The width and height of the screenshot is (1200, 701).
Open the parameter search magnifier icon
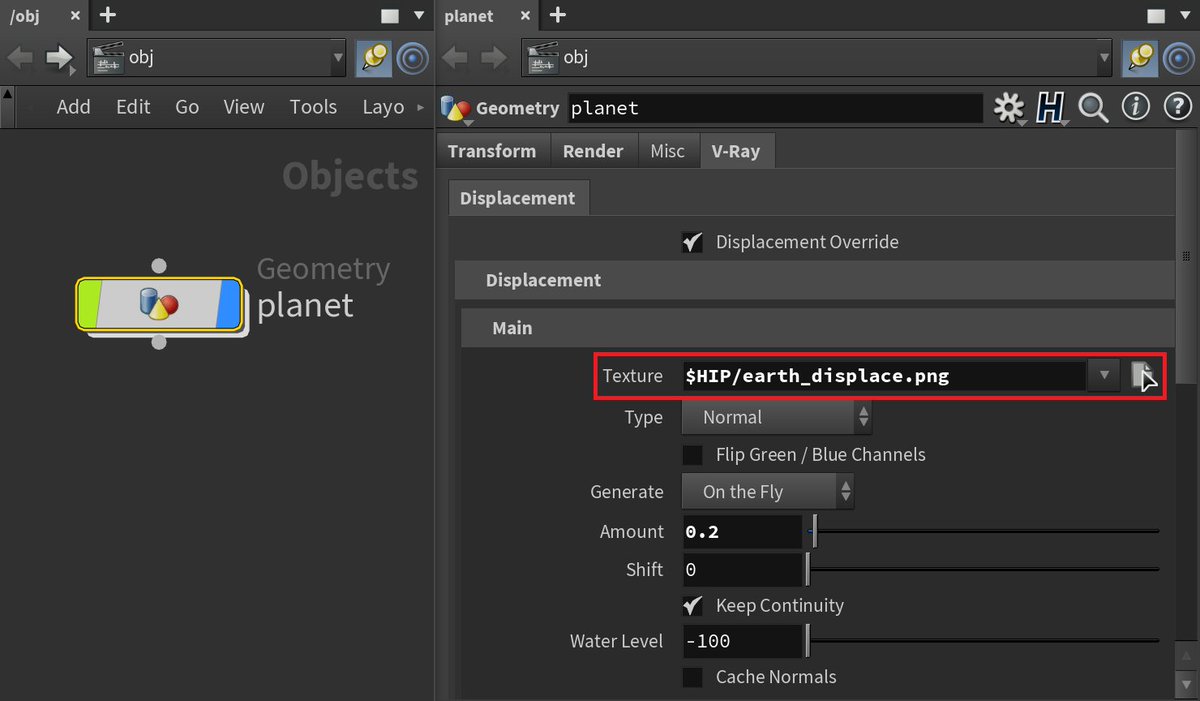tap(1094, 107)
